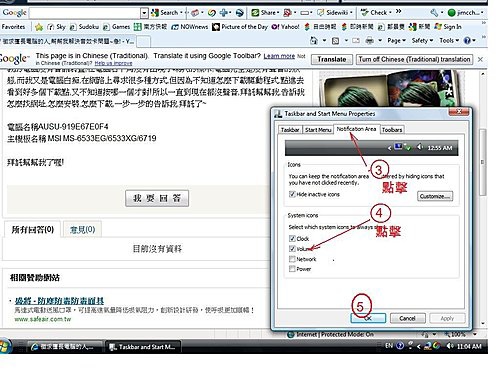Image resolution: width=500 pixels, height=375 pixels.
Task: Click the photo thumbnail on the page
Action: pyautogui.click(x=390, y=87)
